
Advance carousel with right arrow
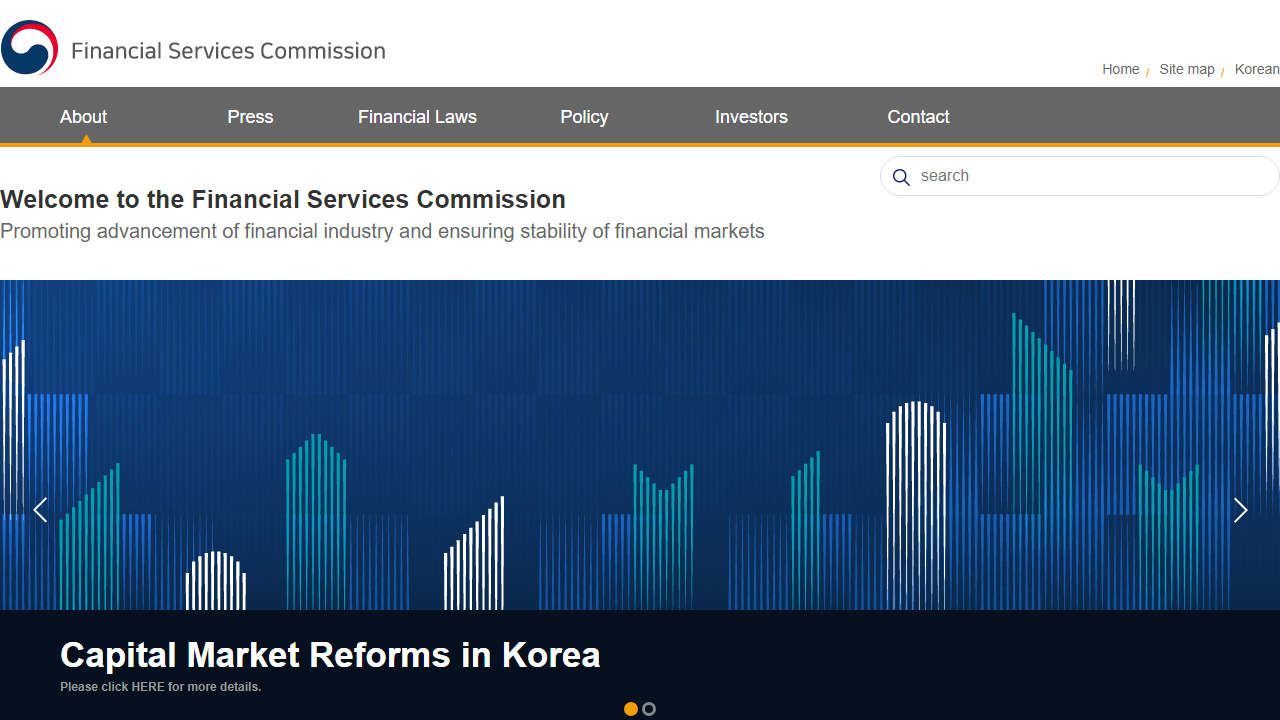[x=1240, y=510]
